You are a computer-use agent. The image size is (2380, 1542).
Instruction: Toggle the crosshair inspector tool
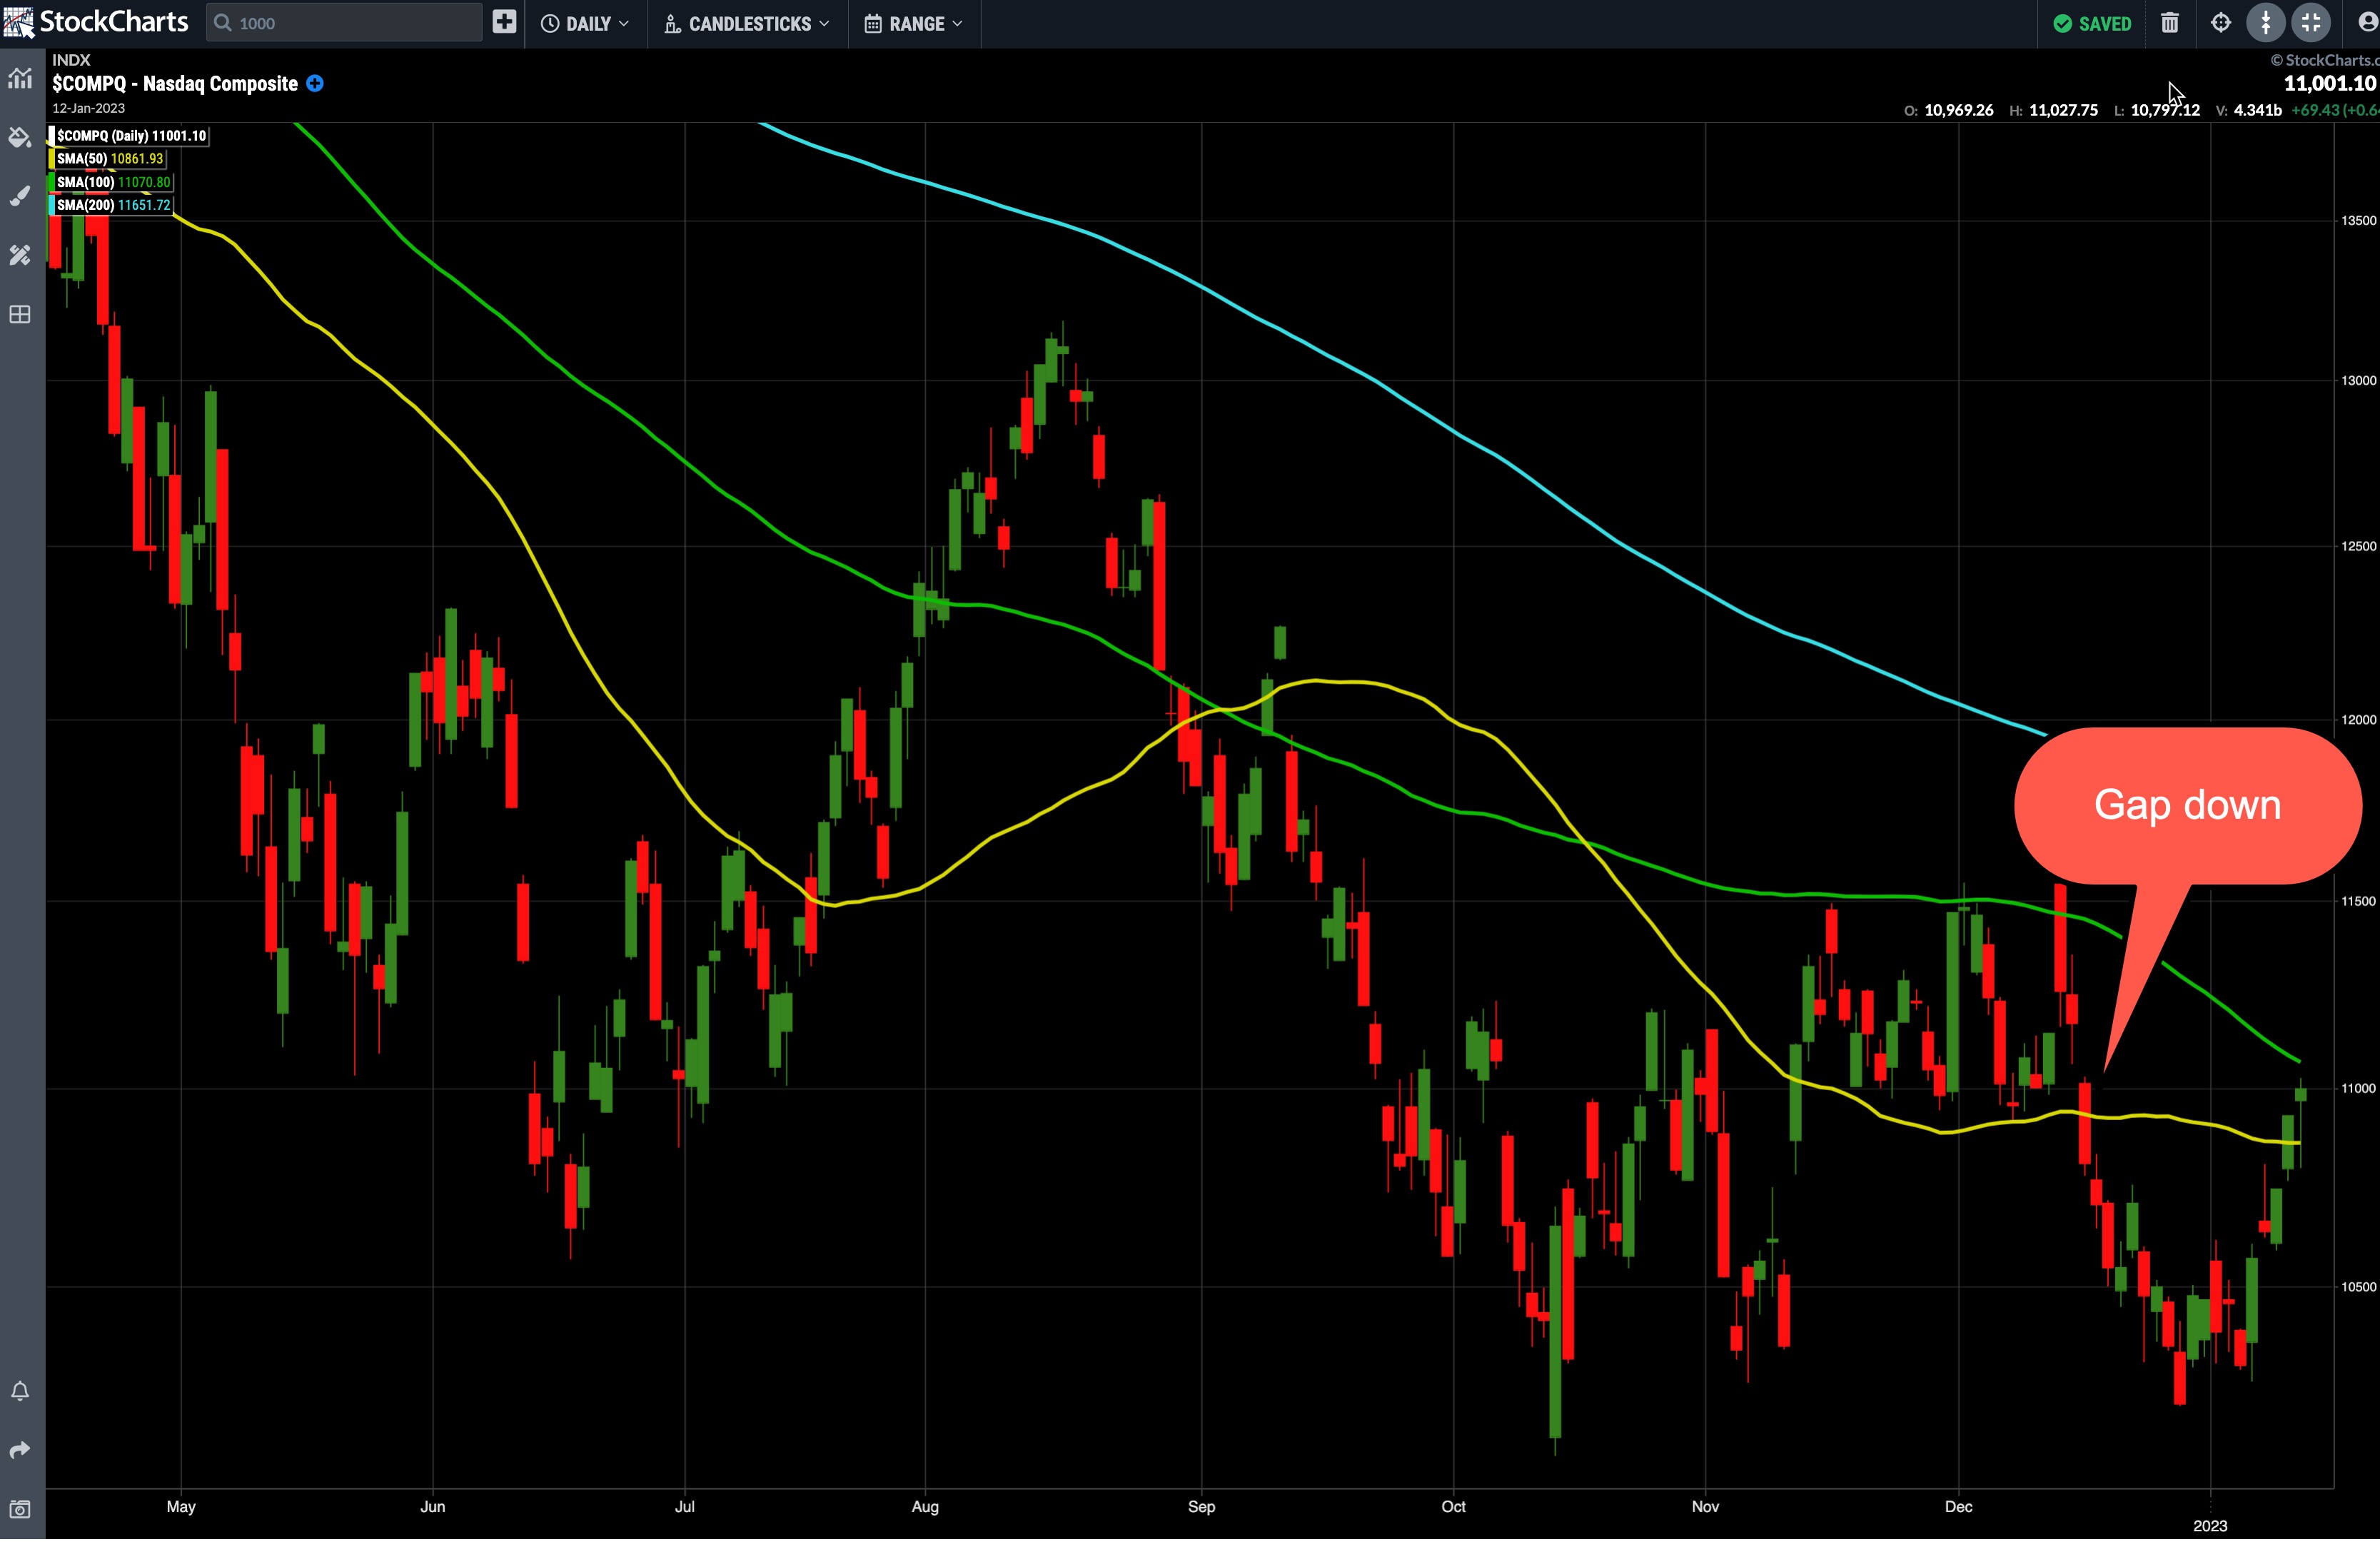click(2220, 23)
